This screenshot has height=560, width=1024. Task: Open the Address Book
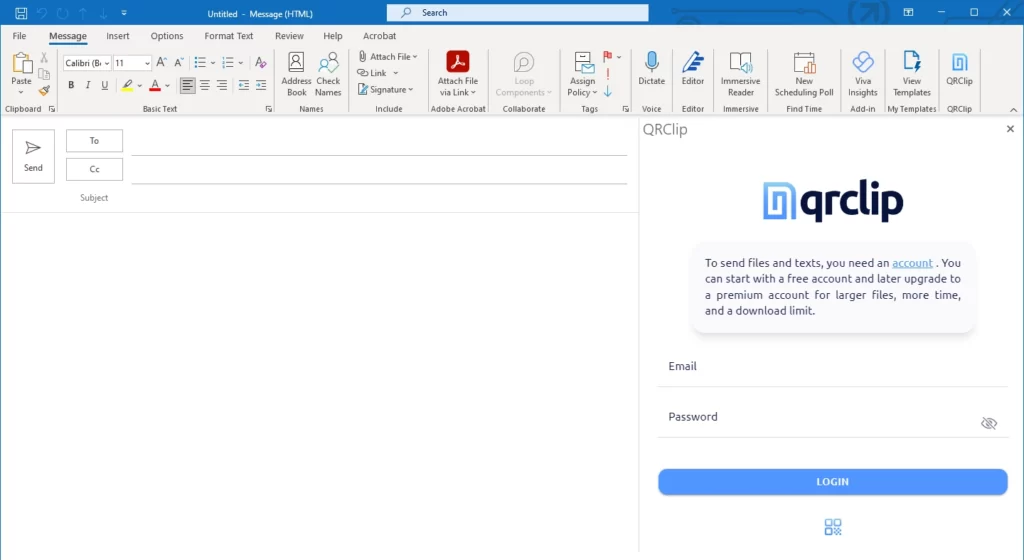(296, 74)
